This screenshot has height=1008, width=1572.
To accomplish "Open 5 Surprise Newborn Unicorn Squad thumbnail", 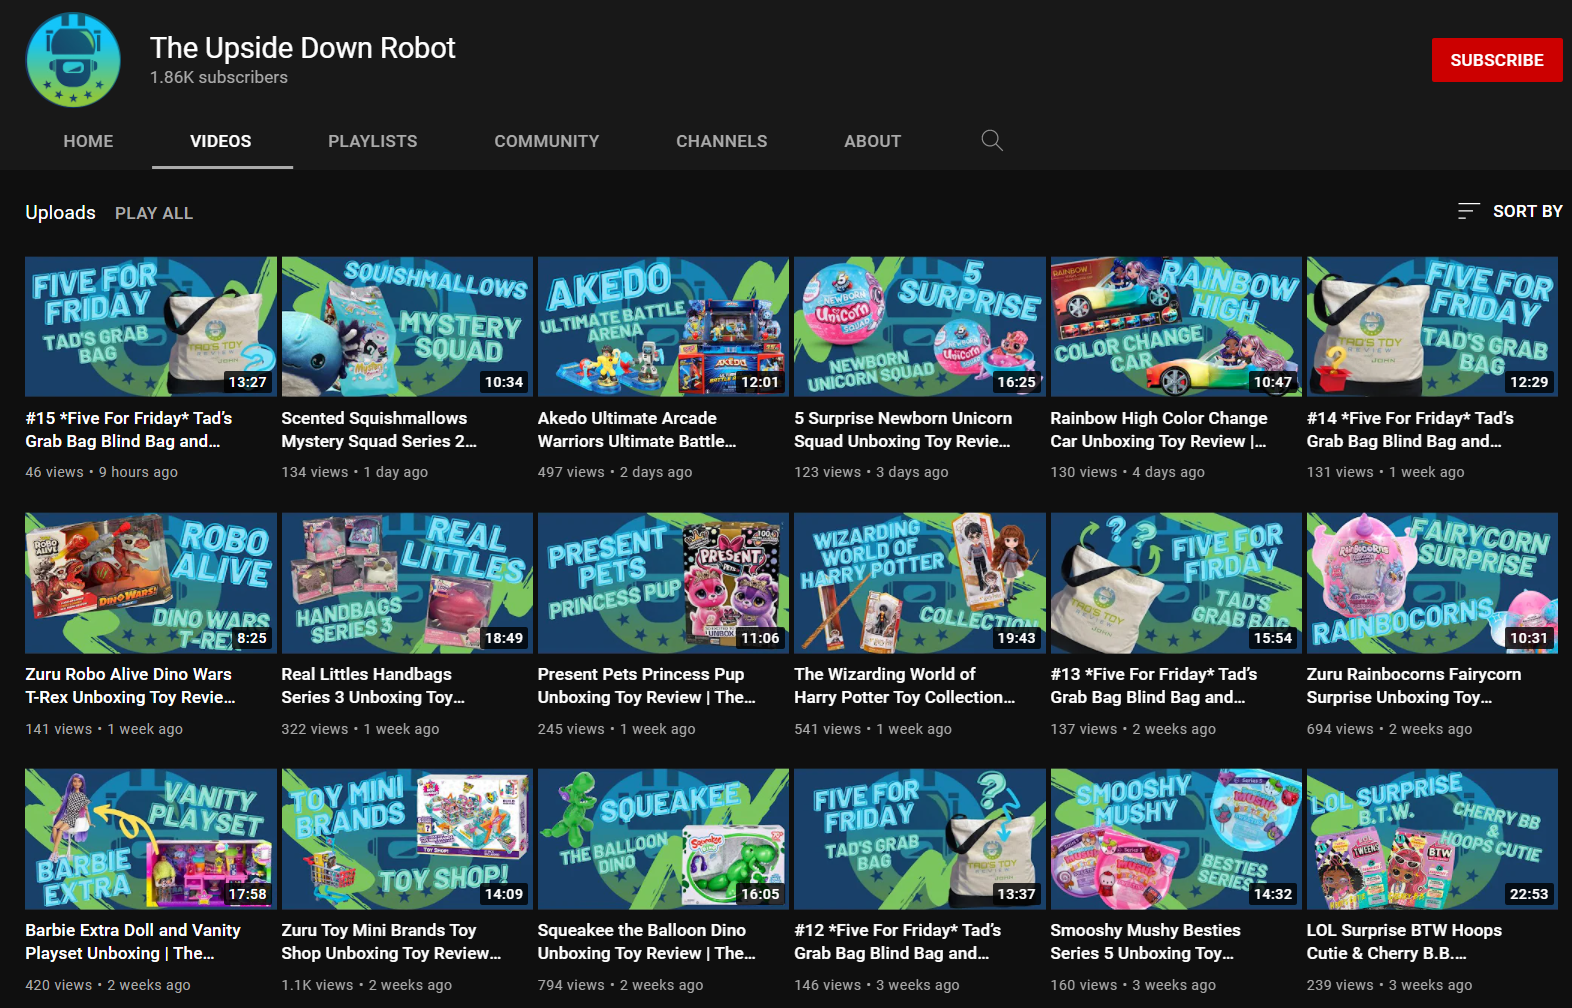I will 920,326.
